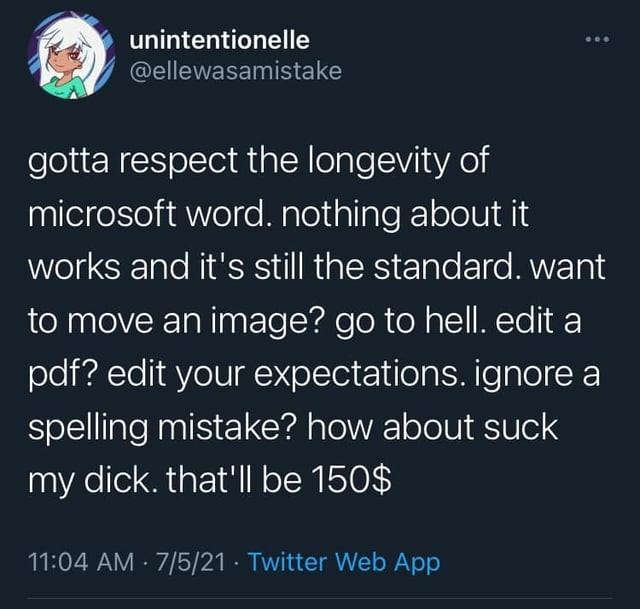Click the @ellewasamistake handle
Image resolution: width=640 pixels, height=609 pixels.
pyautogui.click(x=236, y=71)
